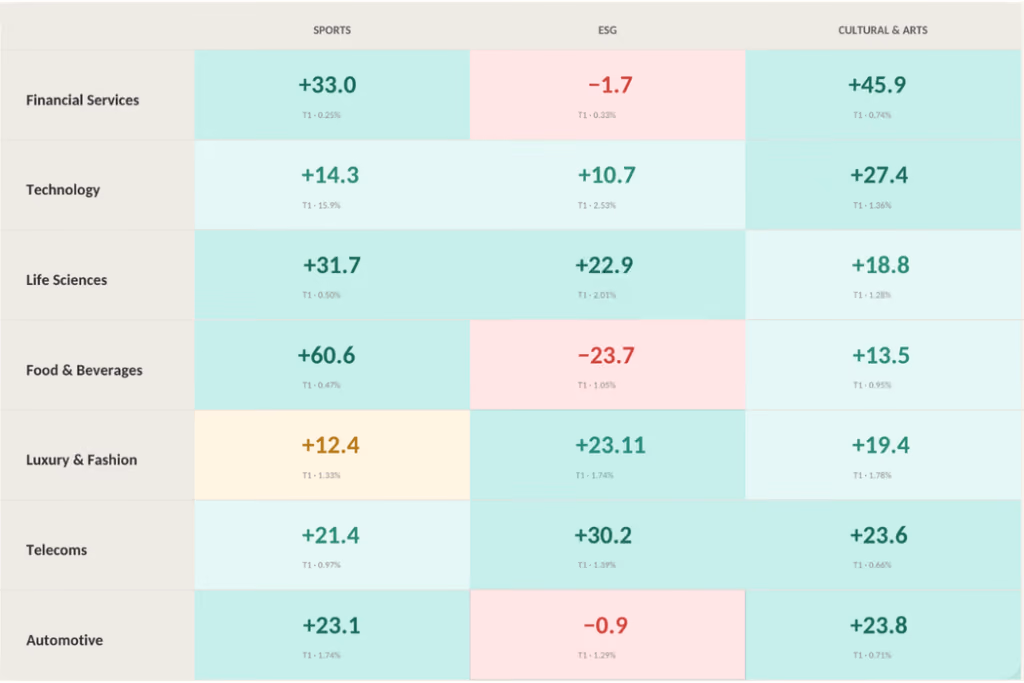Open the +60.6 Food & Beverages Sports cell
The height and width of the screenshot is (683, 1024).
click(332, 365)
